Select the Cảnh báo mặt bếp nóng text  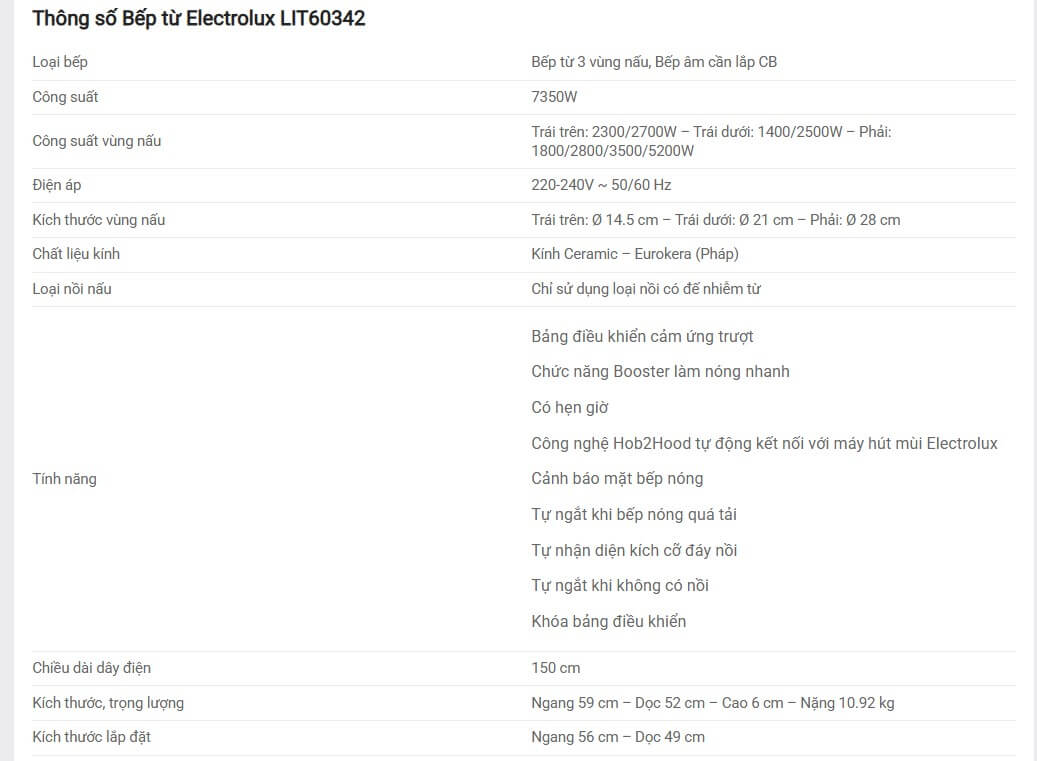coord(616,479)
